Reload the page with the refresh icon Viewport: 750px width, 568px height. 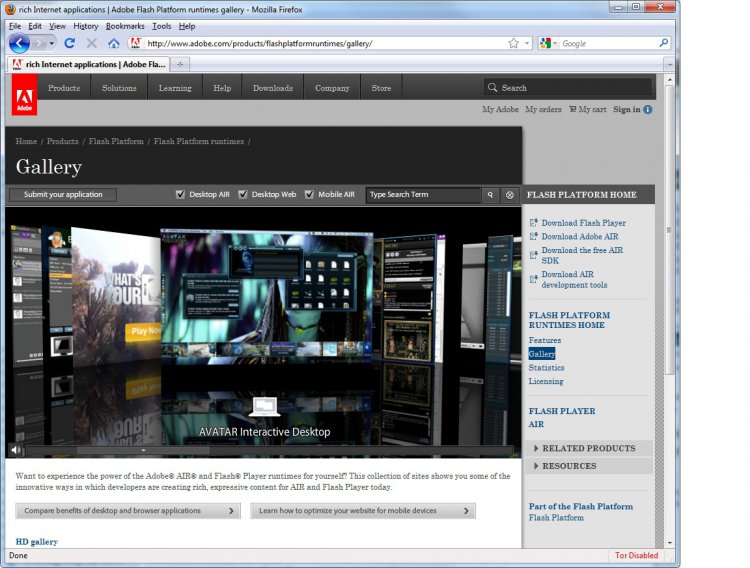[x=70, y=44]
